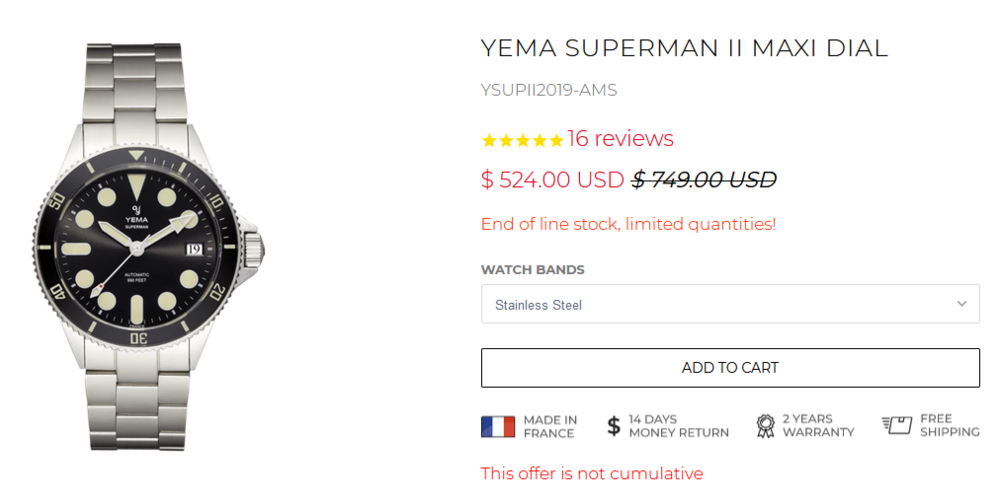Open the 16 reviews link
Image resolution: width=1000 pixels, height=503 pixels.
pos(620,139)
